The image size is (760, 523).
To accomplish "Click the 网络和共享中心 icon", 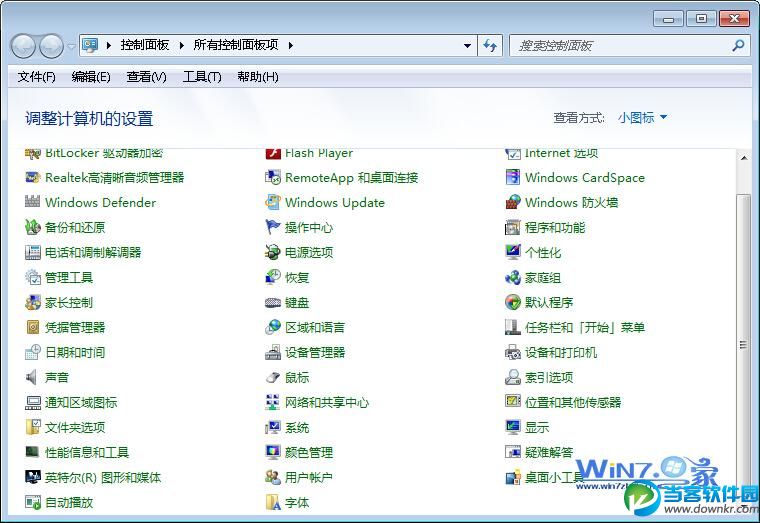I will click(x=273, y=402).
